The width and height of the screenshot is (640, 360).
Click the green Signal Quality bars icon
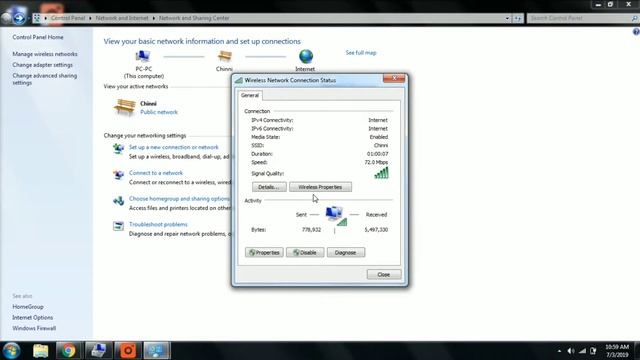[381, 173]
